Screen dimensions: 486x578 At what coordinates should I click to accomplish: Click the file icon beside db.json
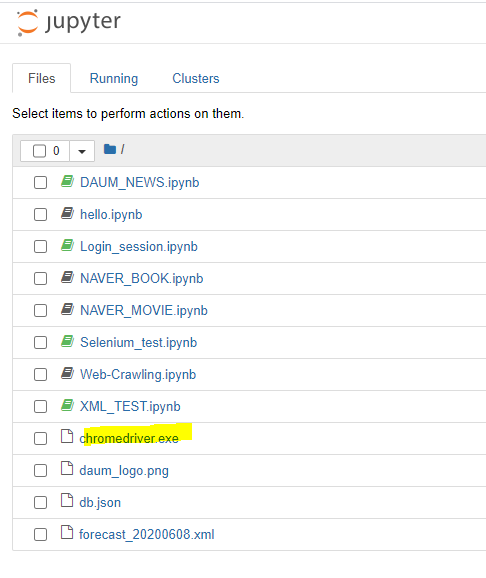67,500
